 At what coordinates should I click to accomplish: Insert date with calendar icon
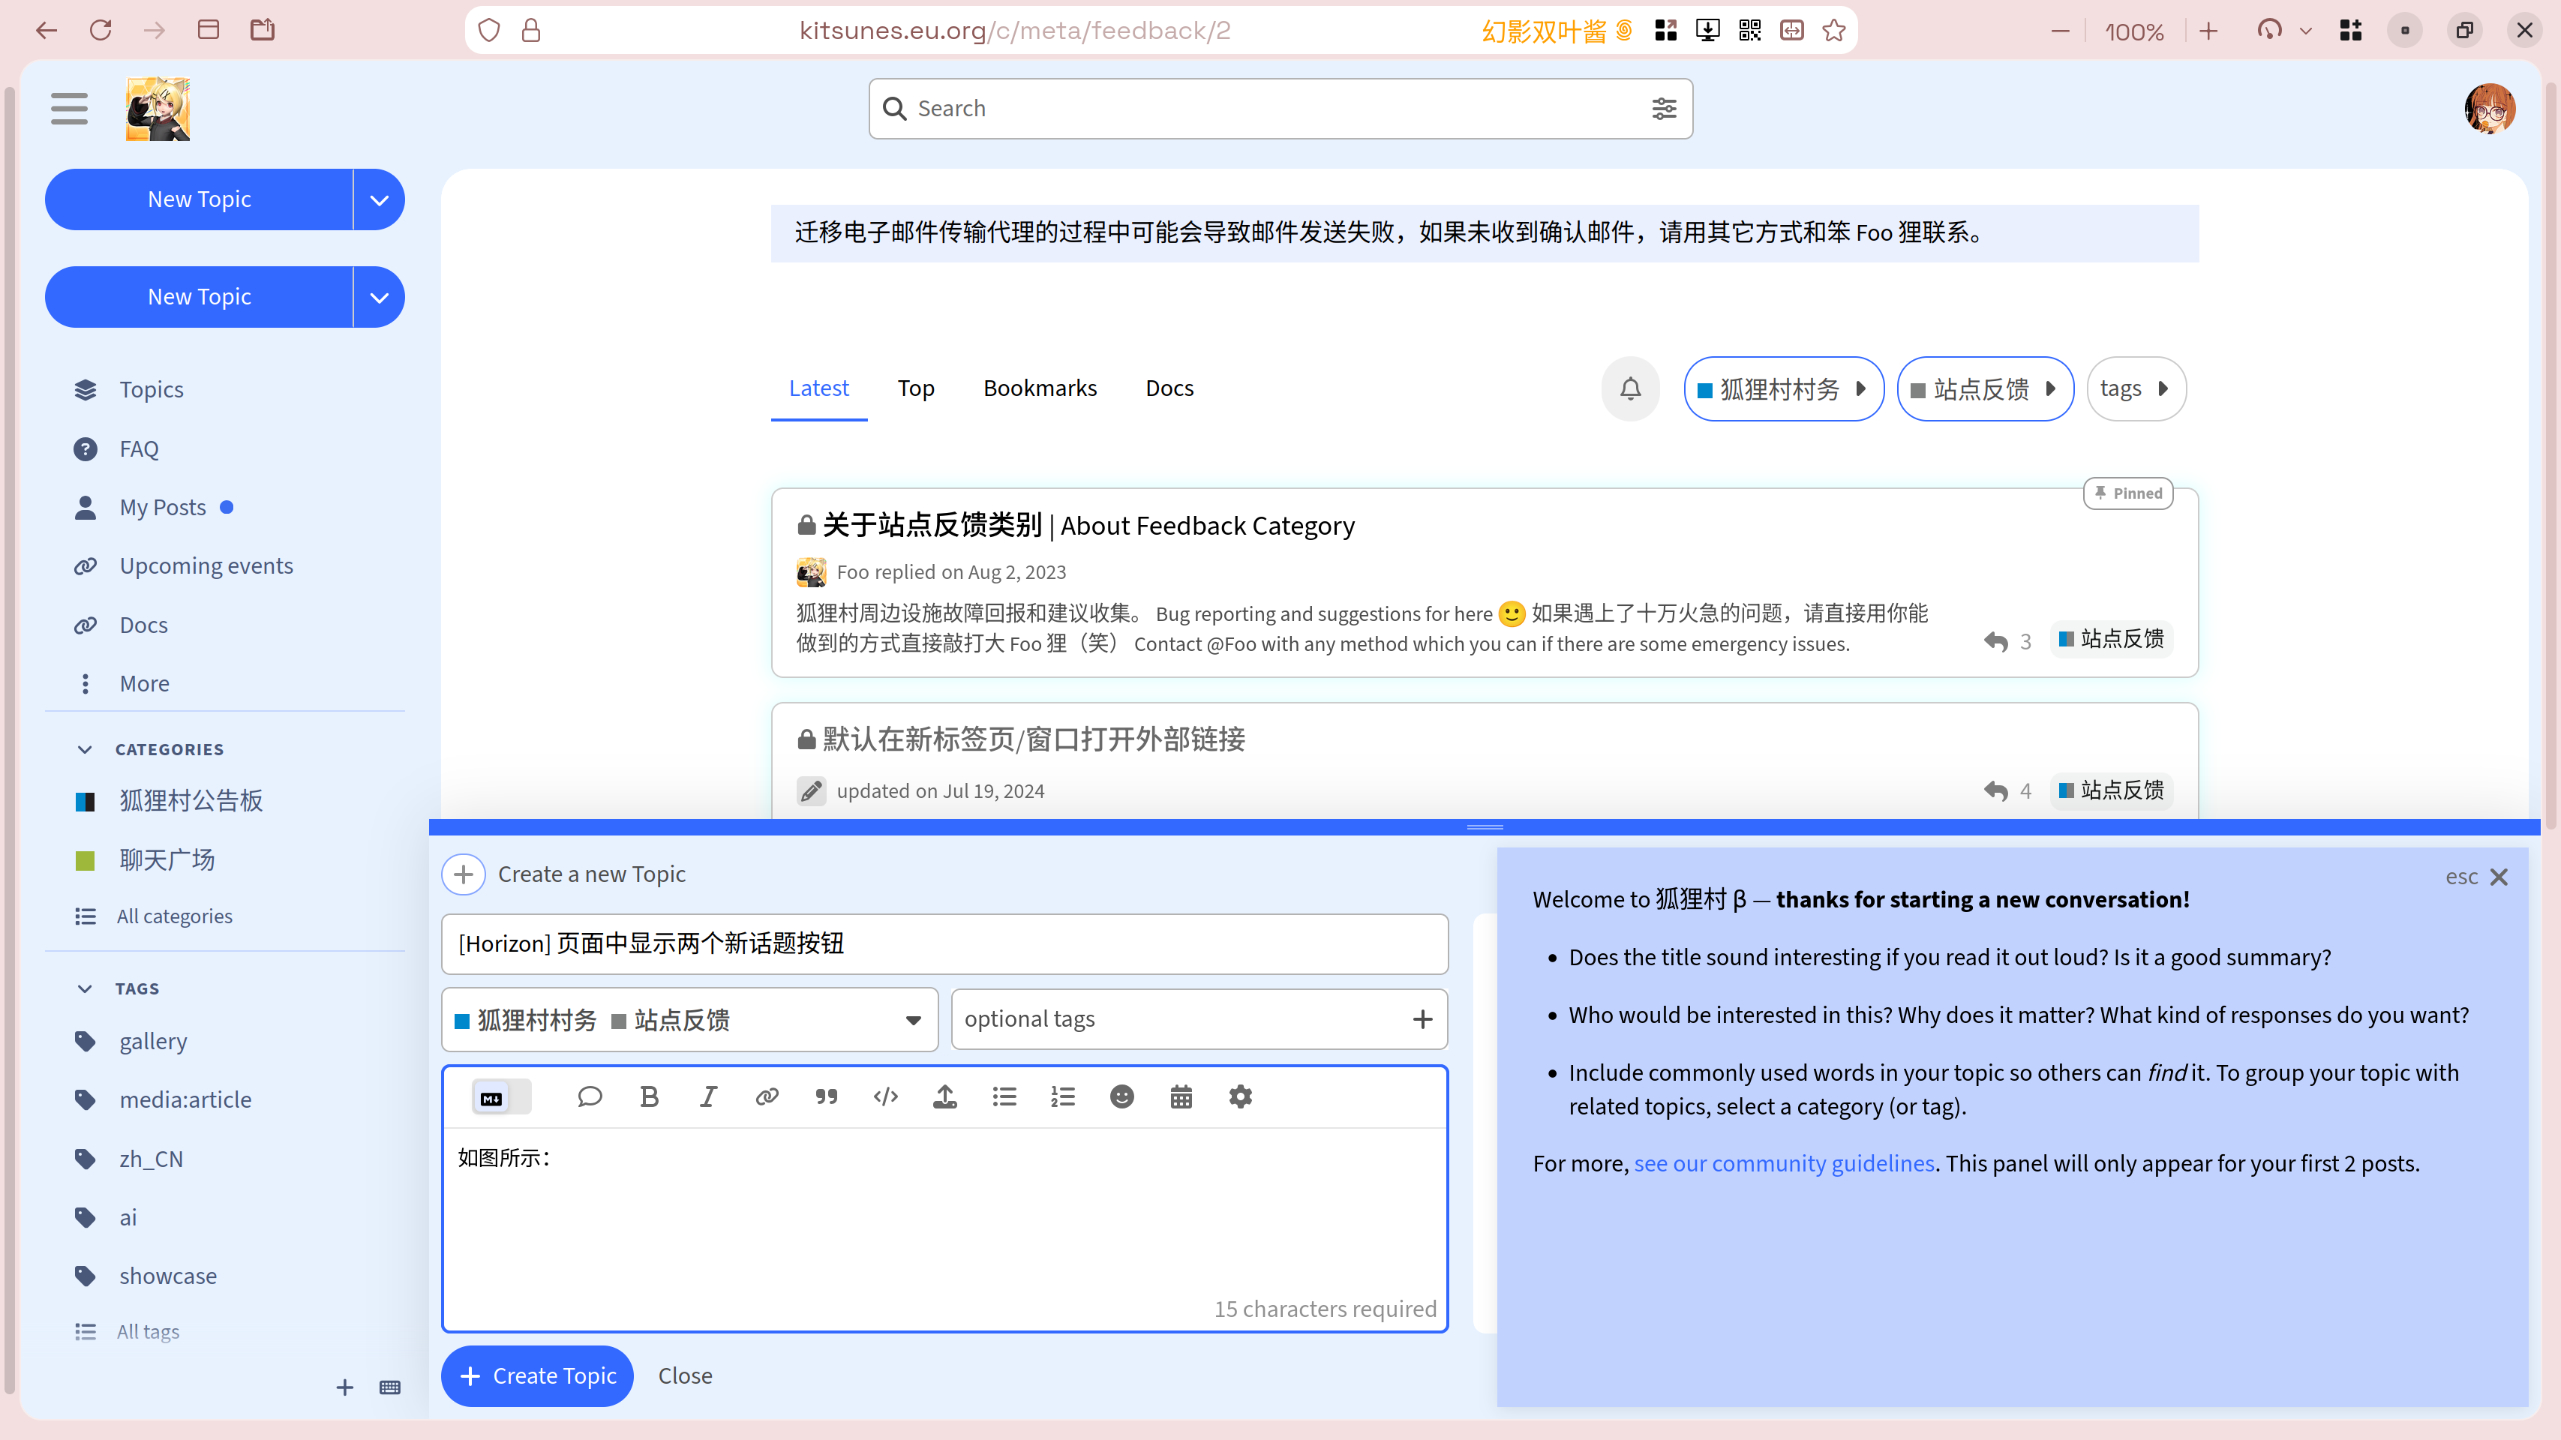[x=1181, y=1097]
